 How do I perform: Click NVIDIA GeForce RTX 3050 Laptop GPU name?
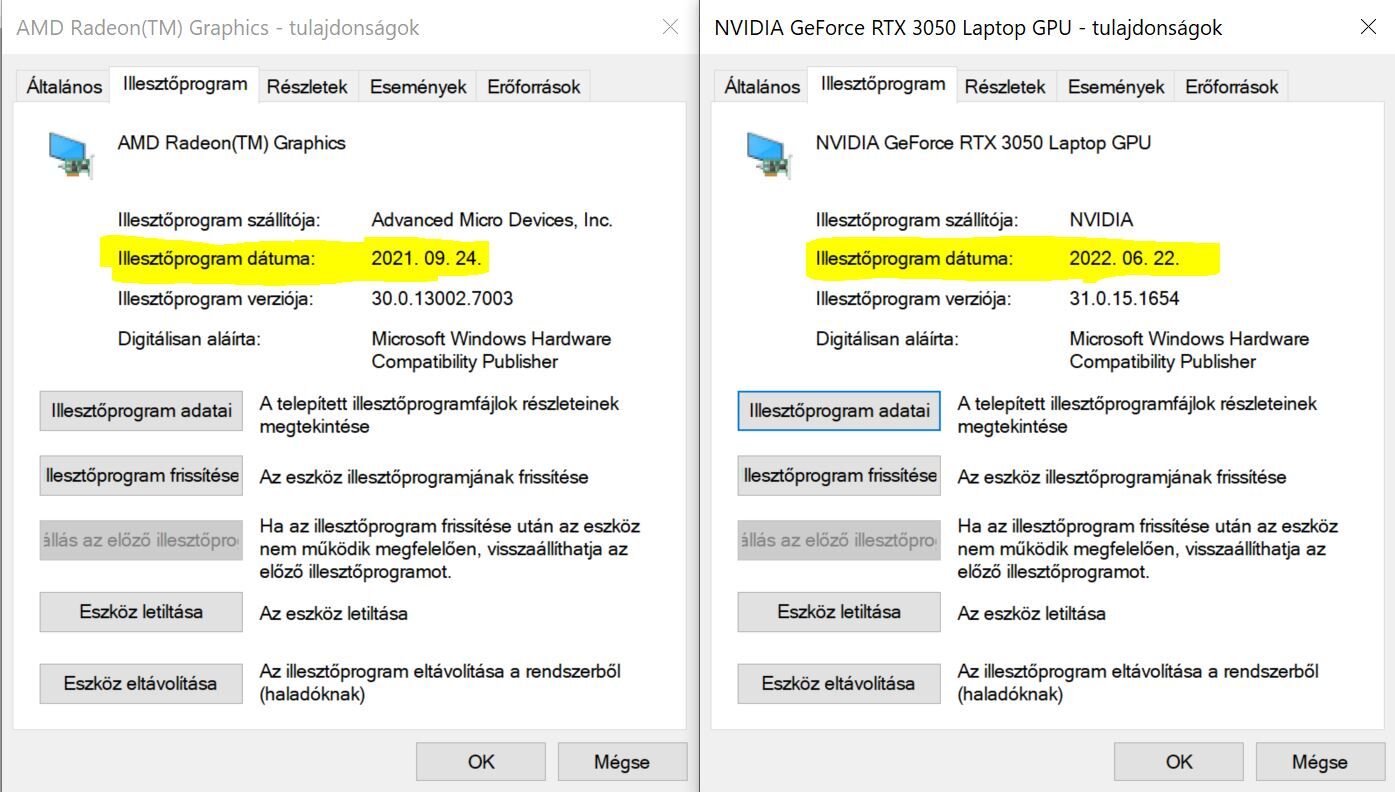[983, 143]
